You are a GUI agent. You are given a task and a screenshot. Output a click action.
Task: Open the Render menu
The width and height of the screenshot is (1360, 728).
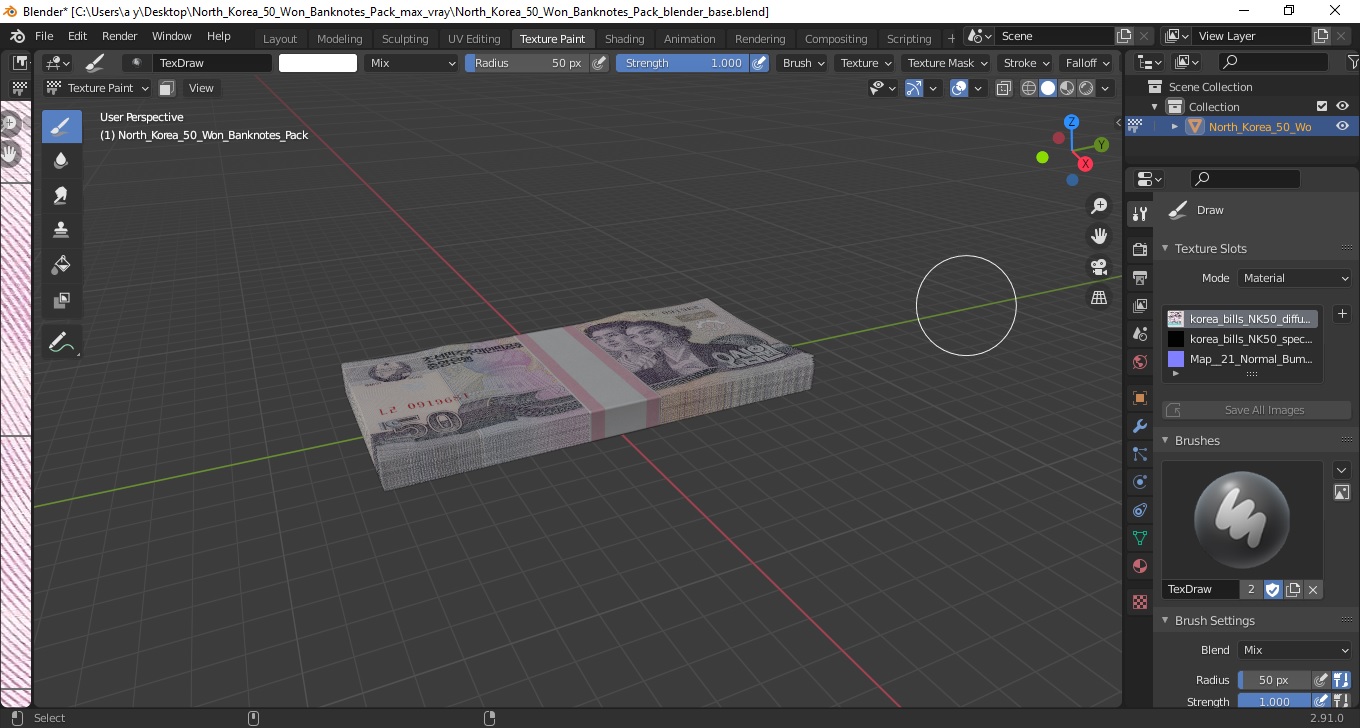[x=119, y=36]
